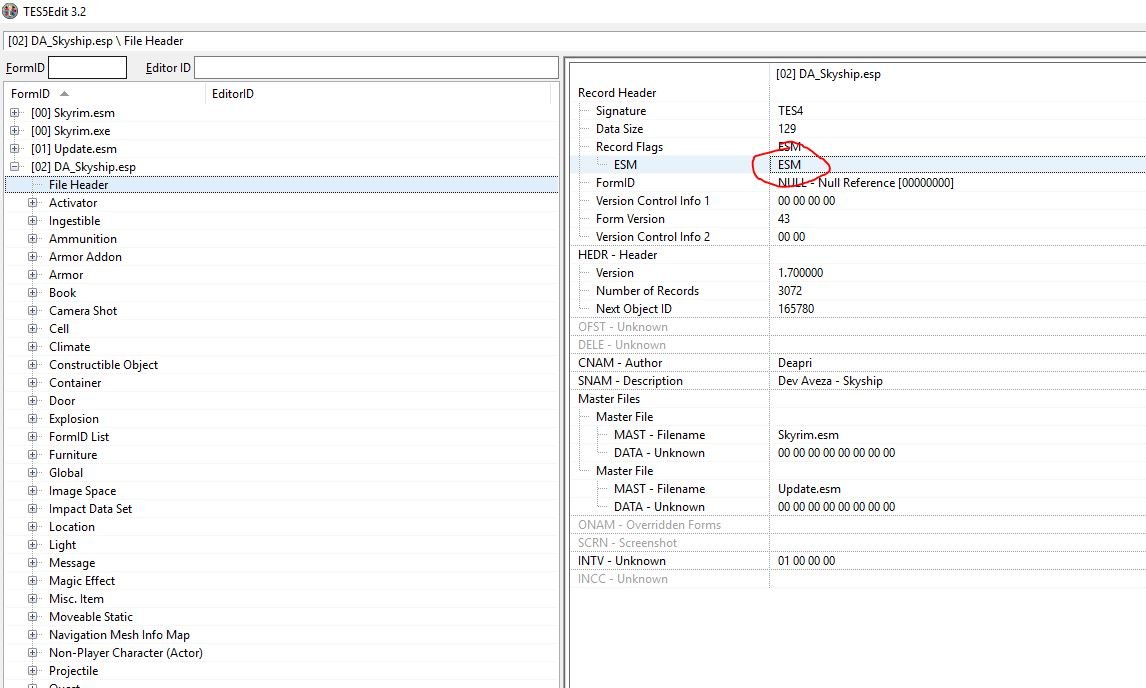The height and width of the screenshot is (688, 1146).
Task: Sort by the EditorID column header
Action: (232, 94)
